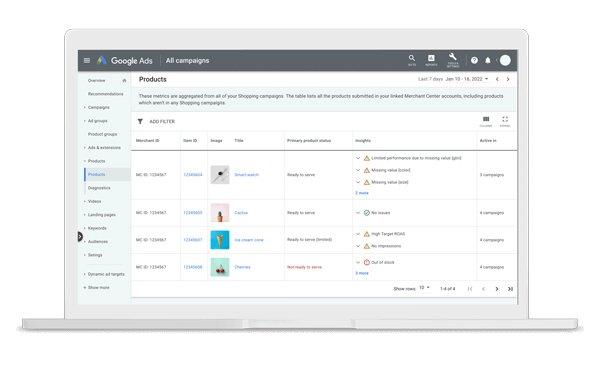Expand the Limited performance missing value insight
600x375 pixels.
tap(358, 158)
